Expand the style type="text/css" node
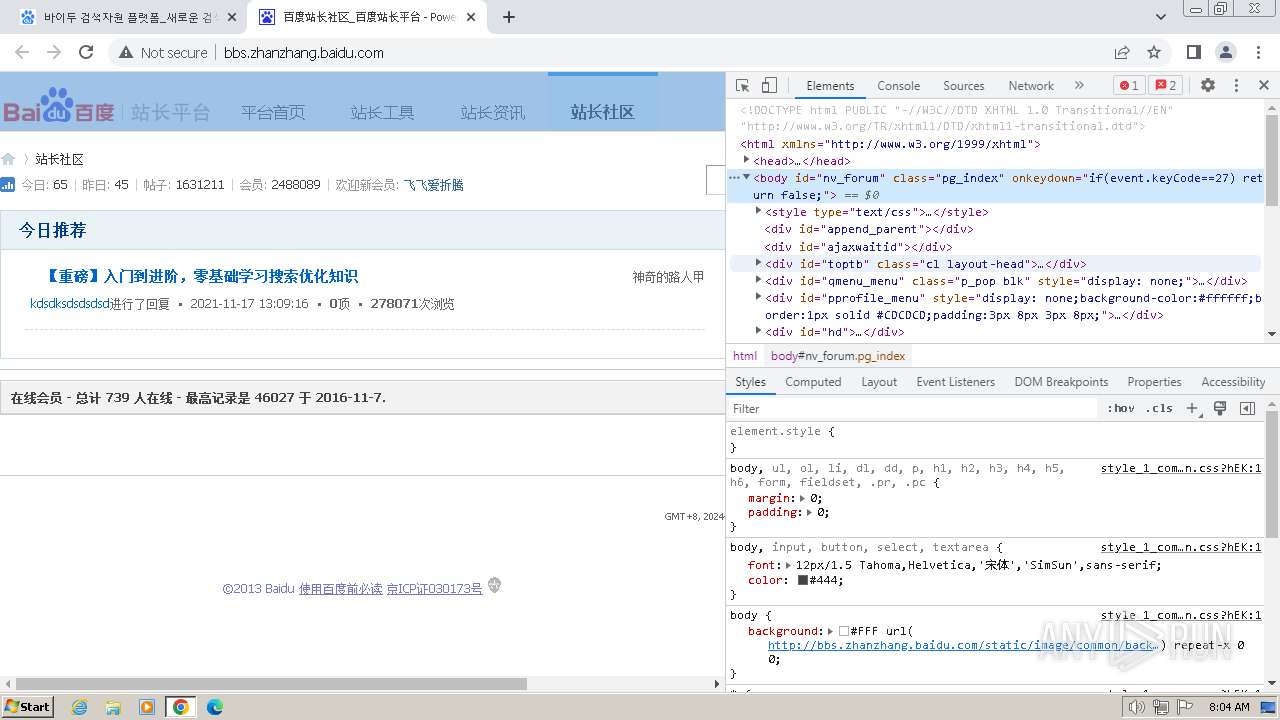 758,211
